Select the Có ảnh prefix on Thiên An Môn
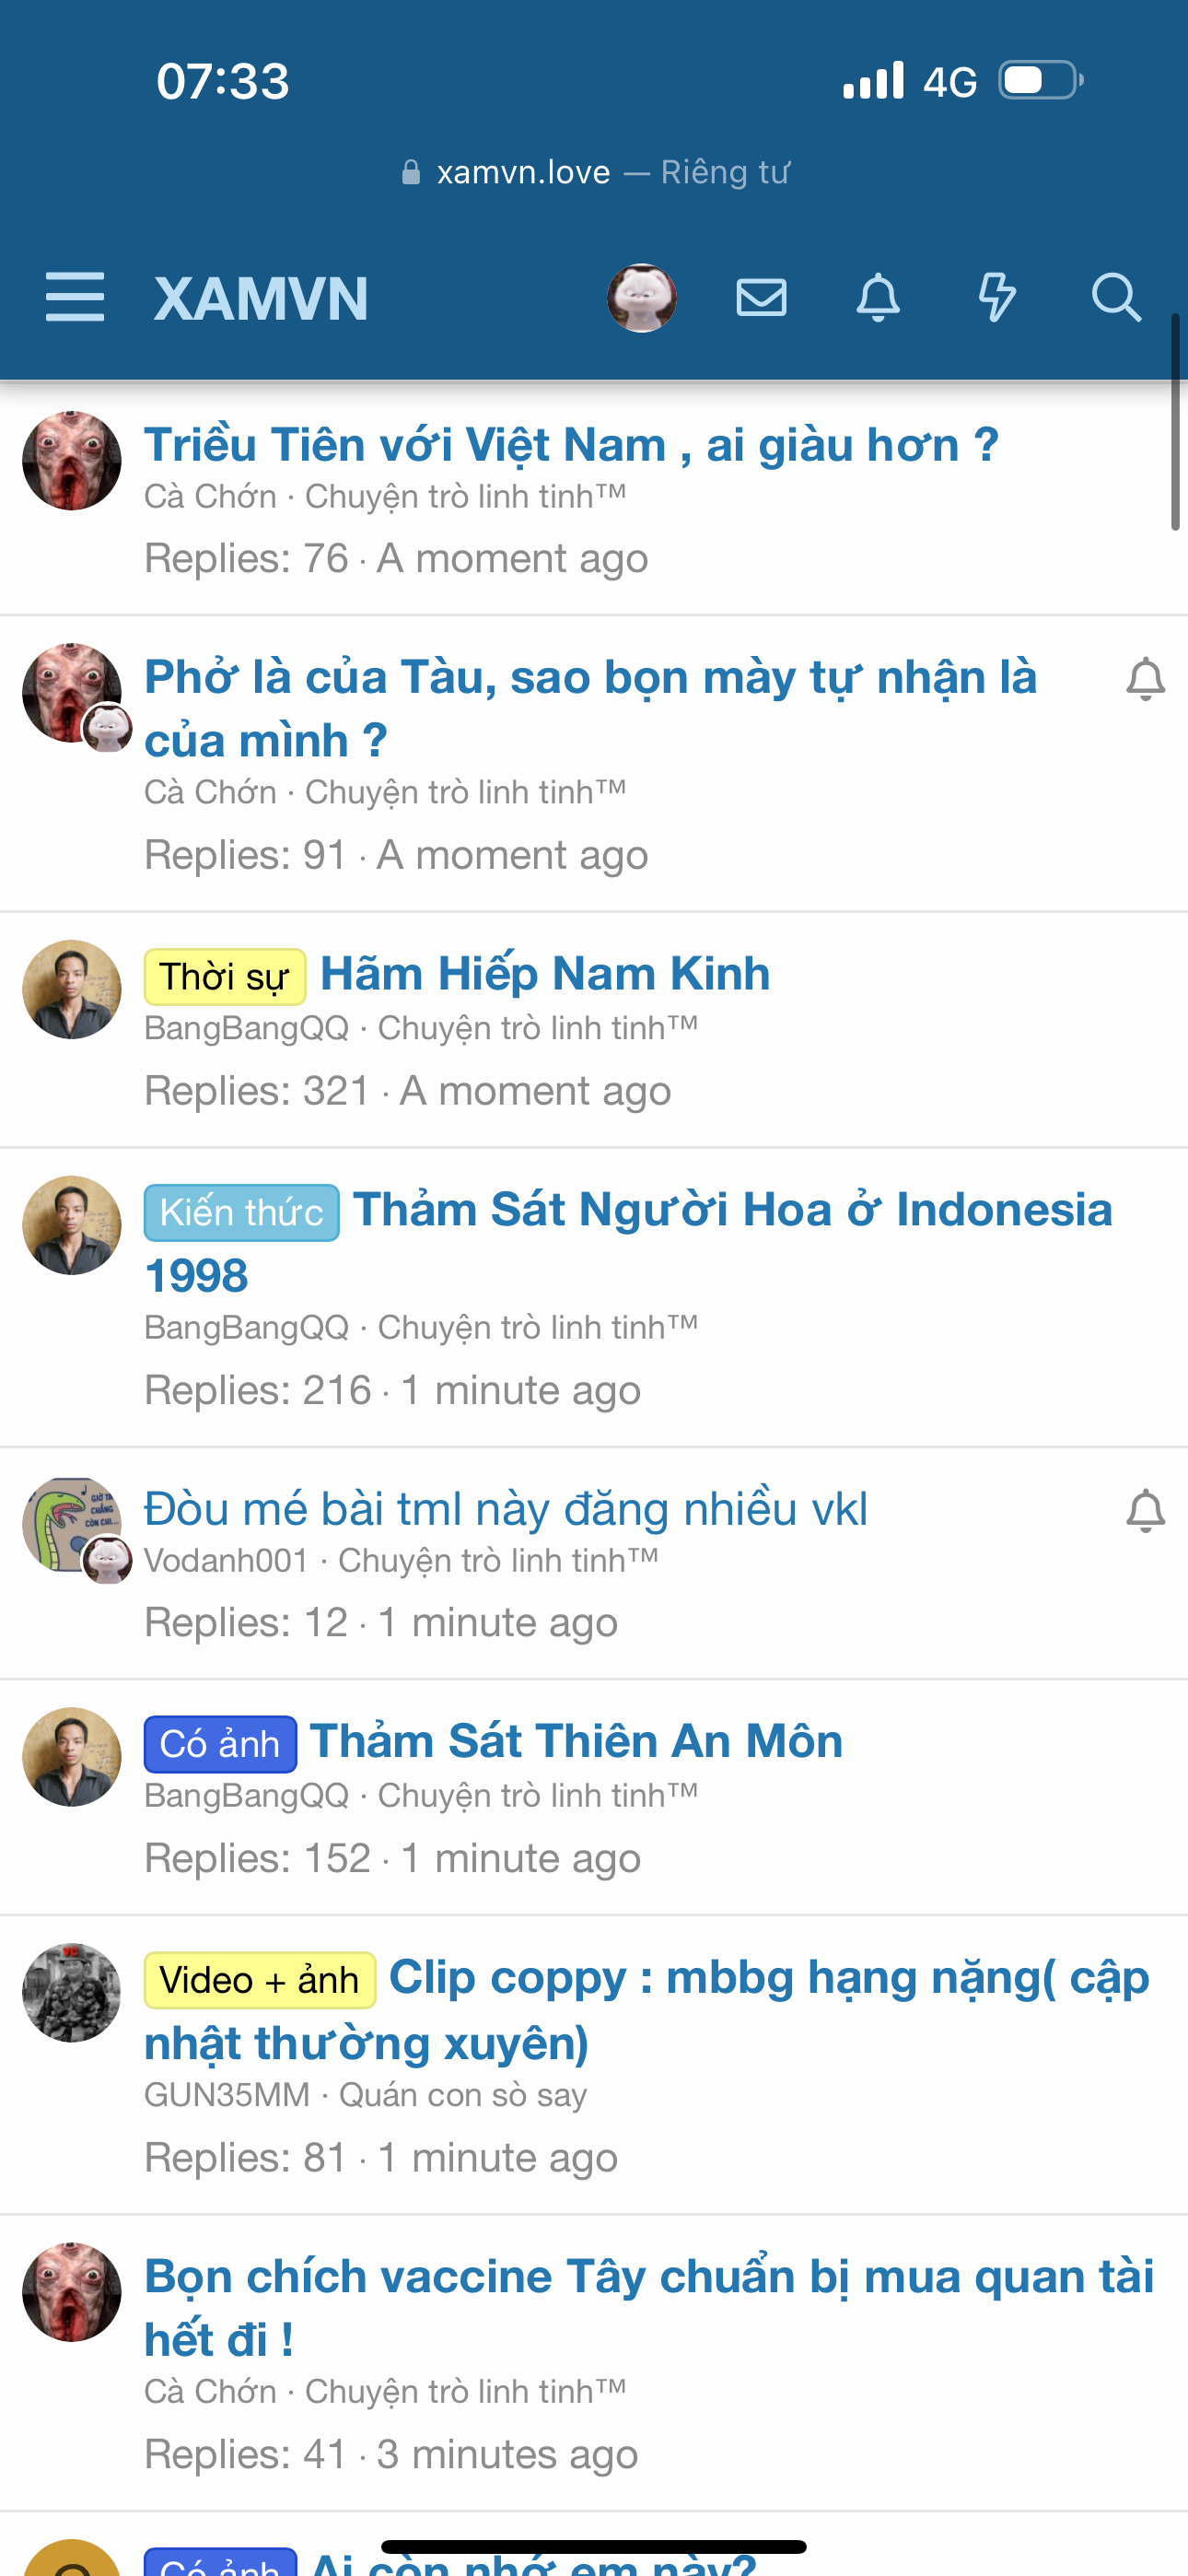 point(220,1745)
